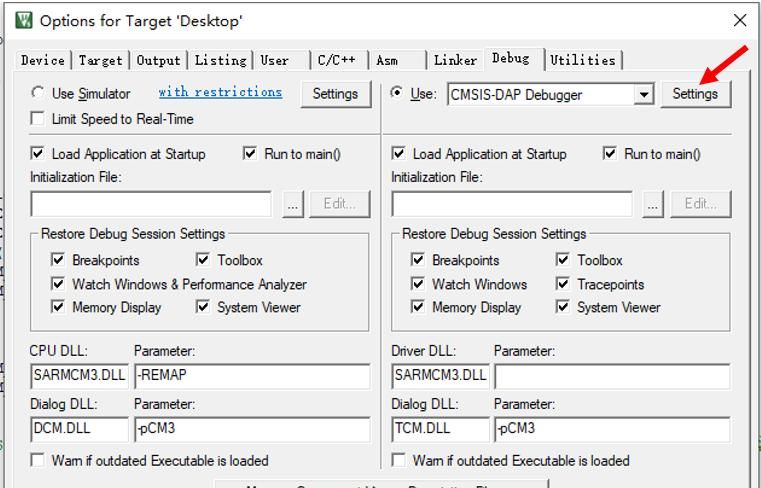The image size is (761, 488).
Task: Browse for right Initialization File with ellipsis button
Action: pos(653,204)
